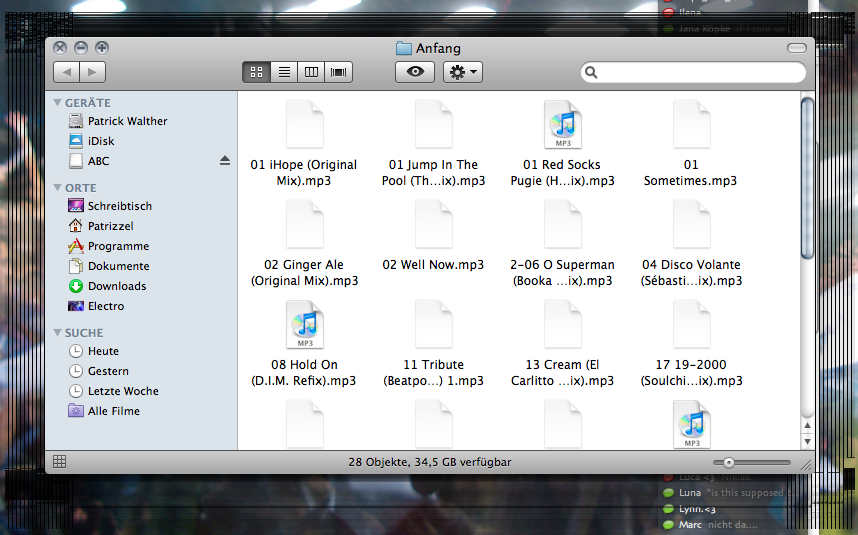Viewport: 858px width, 535px height.
Task: Switch to icon view mode
Action: pyautogui.click(x=256, y=72)
